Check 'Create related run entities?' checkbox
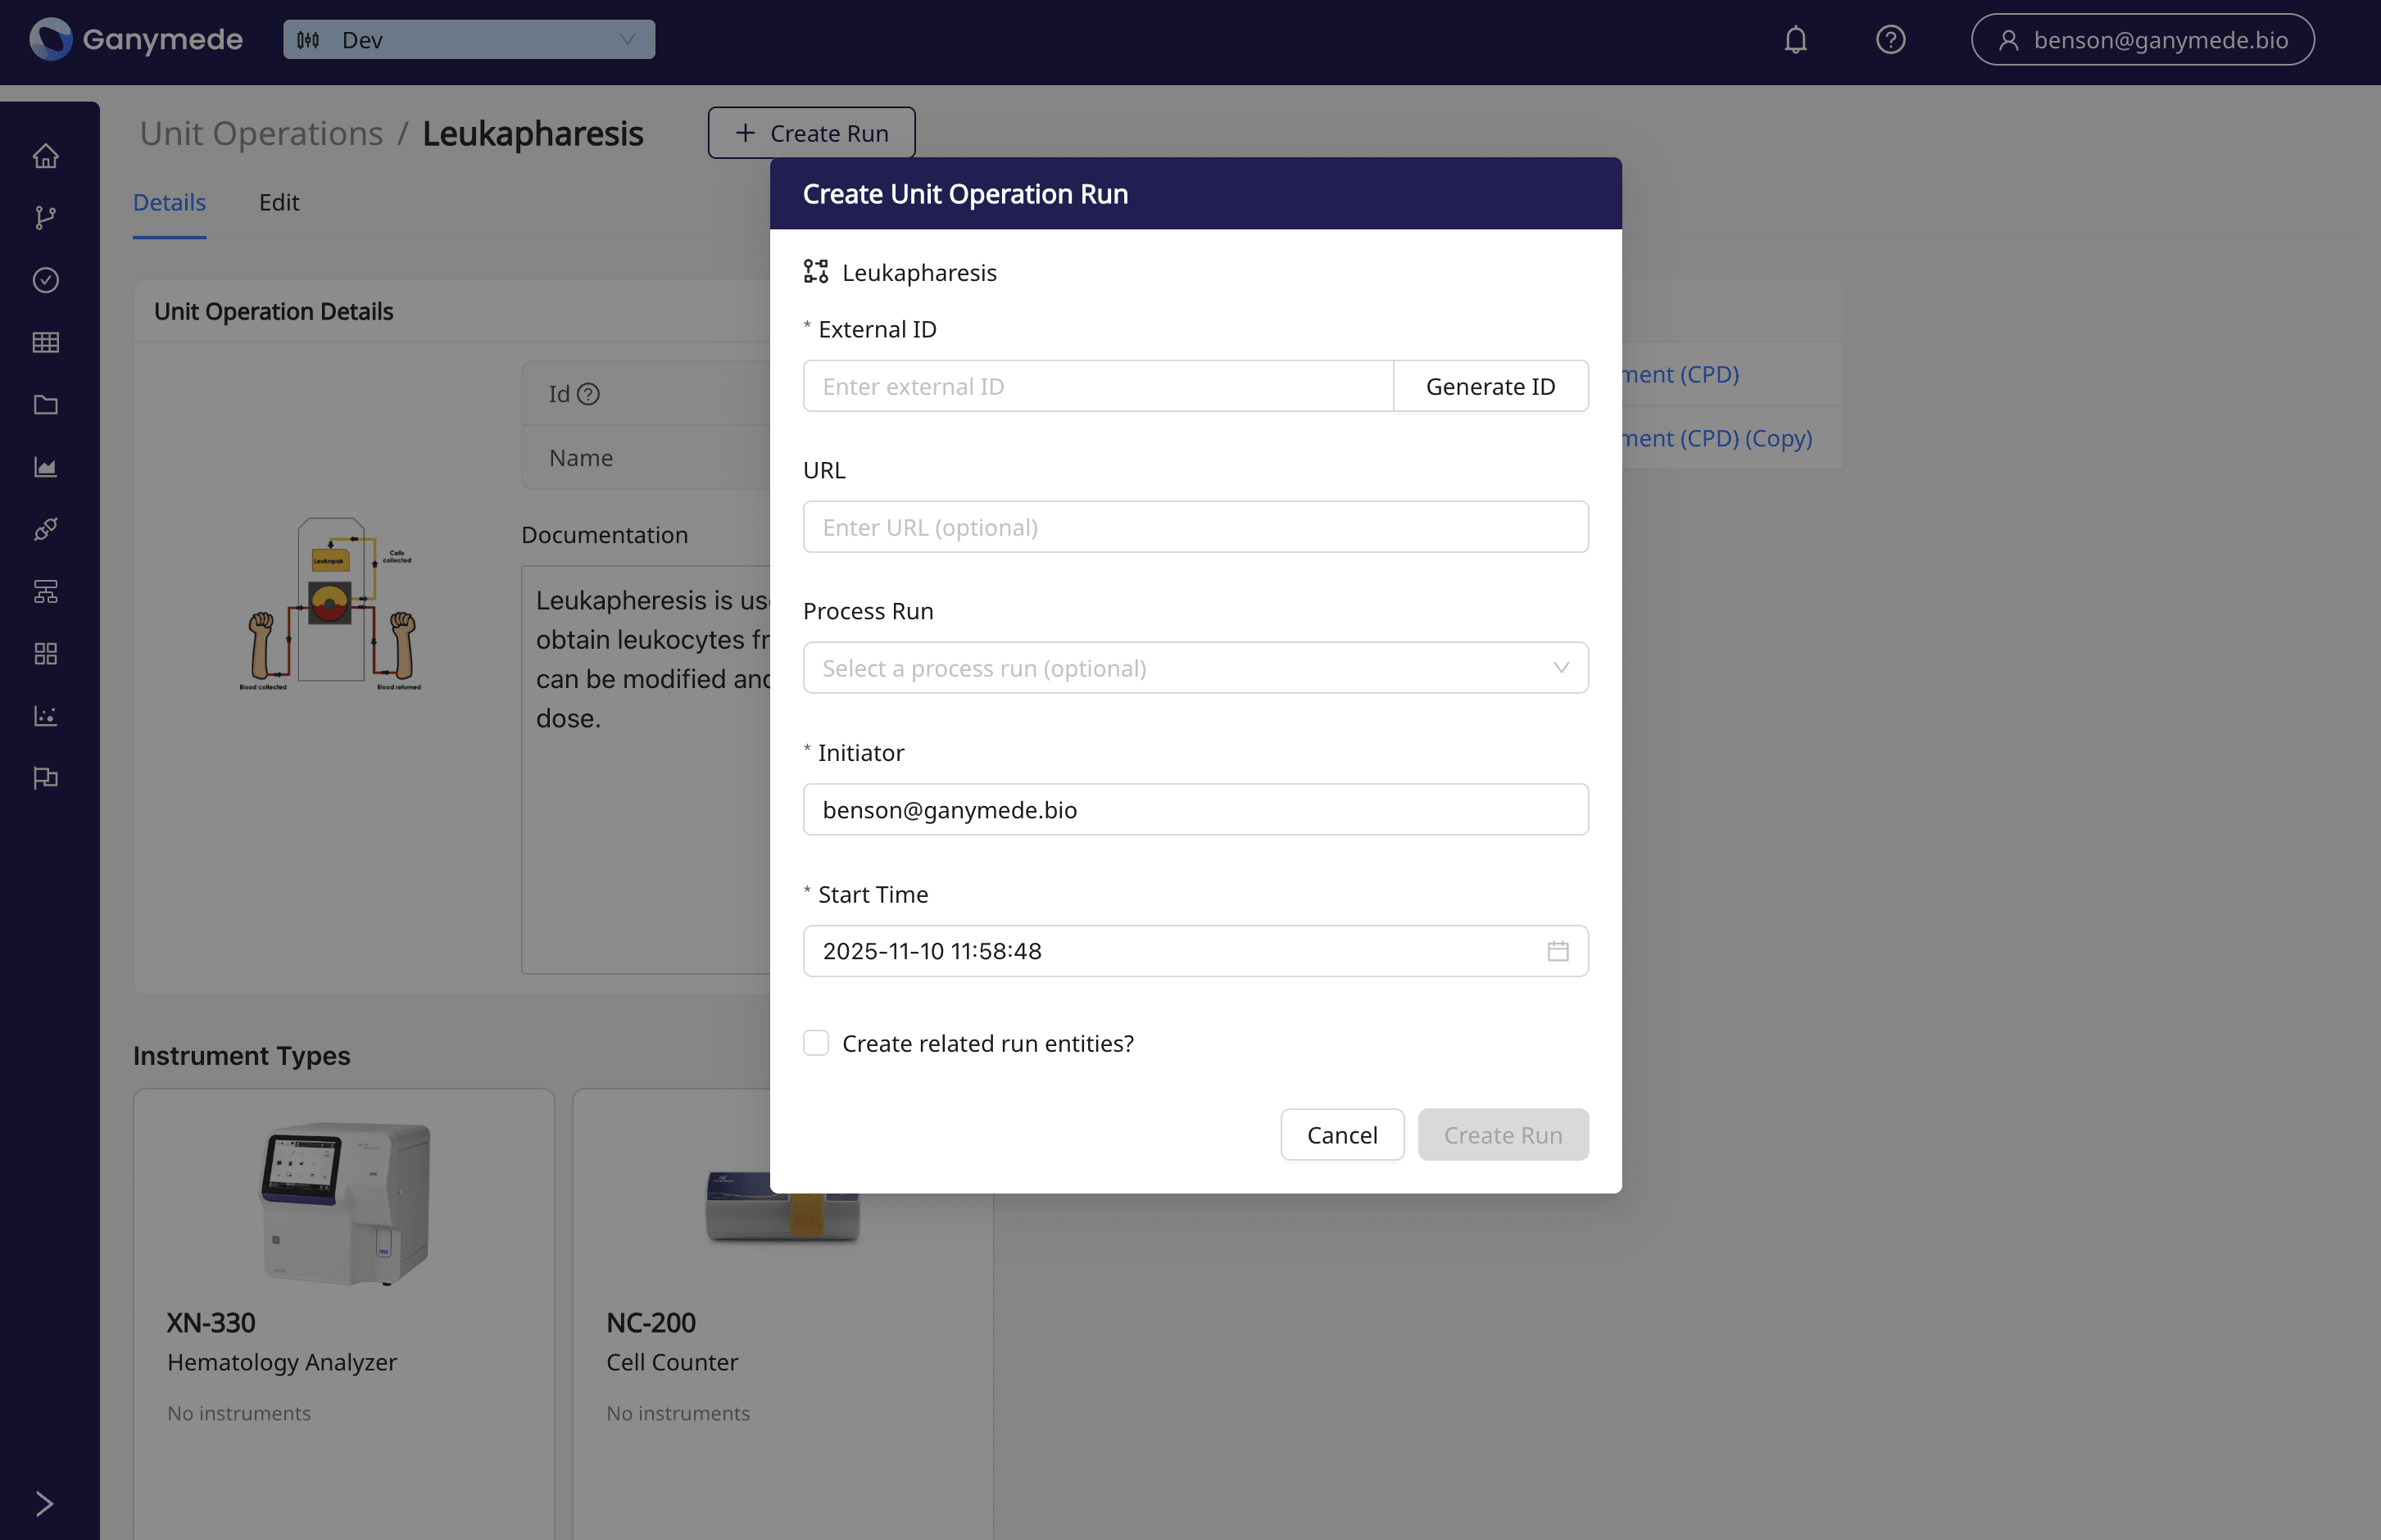Screen dimensions: 2381x1540 (816, 1043)
